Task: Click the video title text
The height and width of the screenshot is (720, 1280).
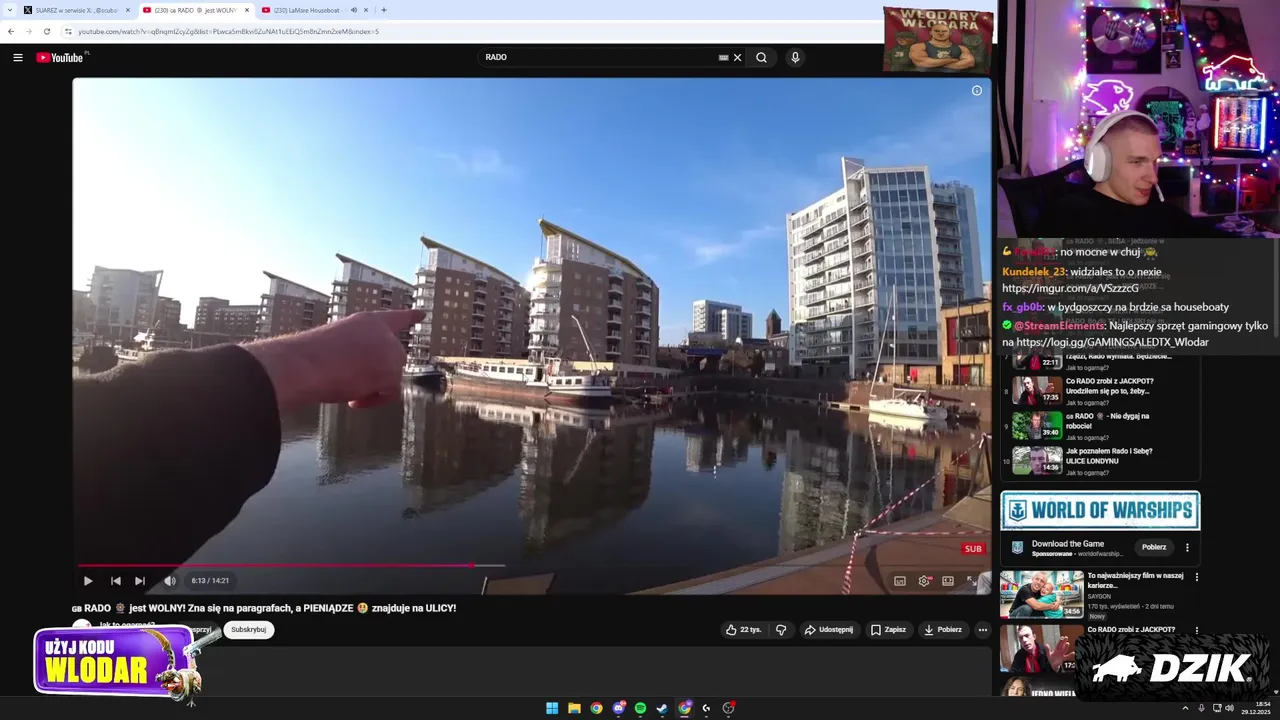Action: point(264,608)
